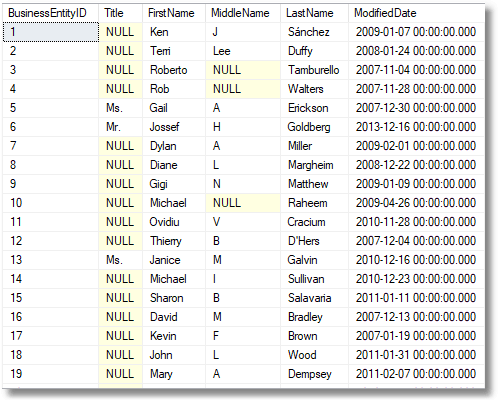Click the BusinessEntityID cell 19

(x=50, y=374)
